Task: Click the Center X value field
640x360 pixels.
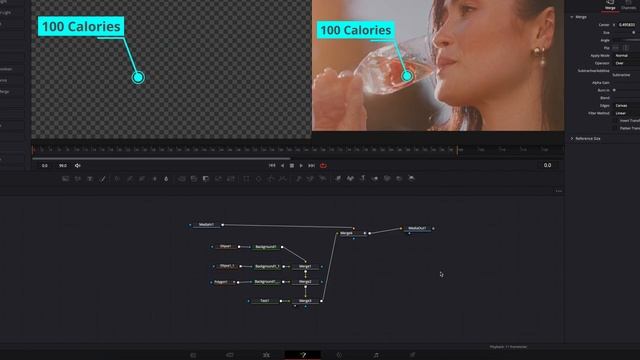Action: coord(628,25)
